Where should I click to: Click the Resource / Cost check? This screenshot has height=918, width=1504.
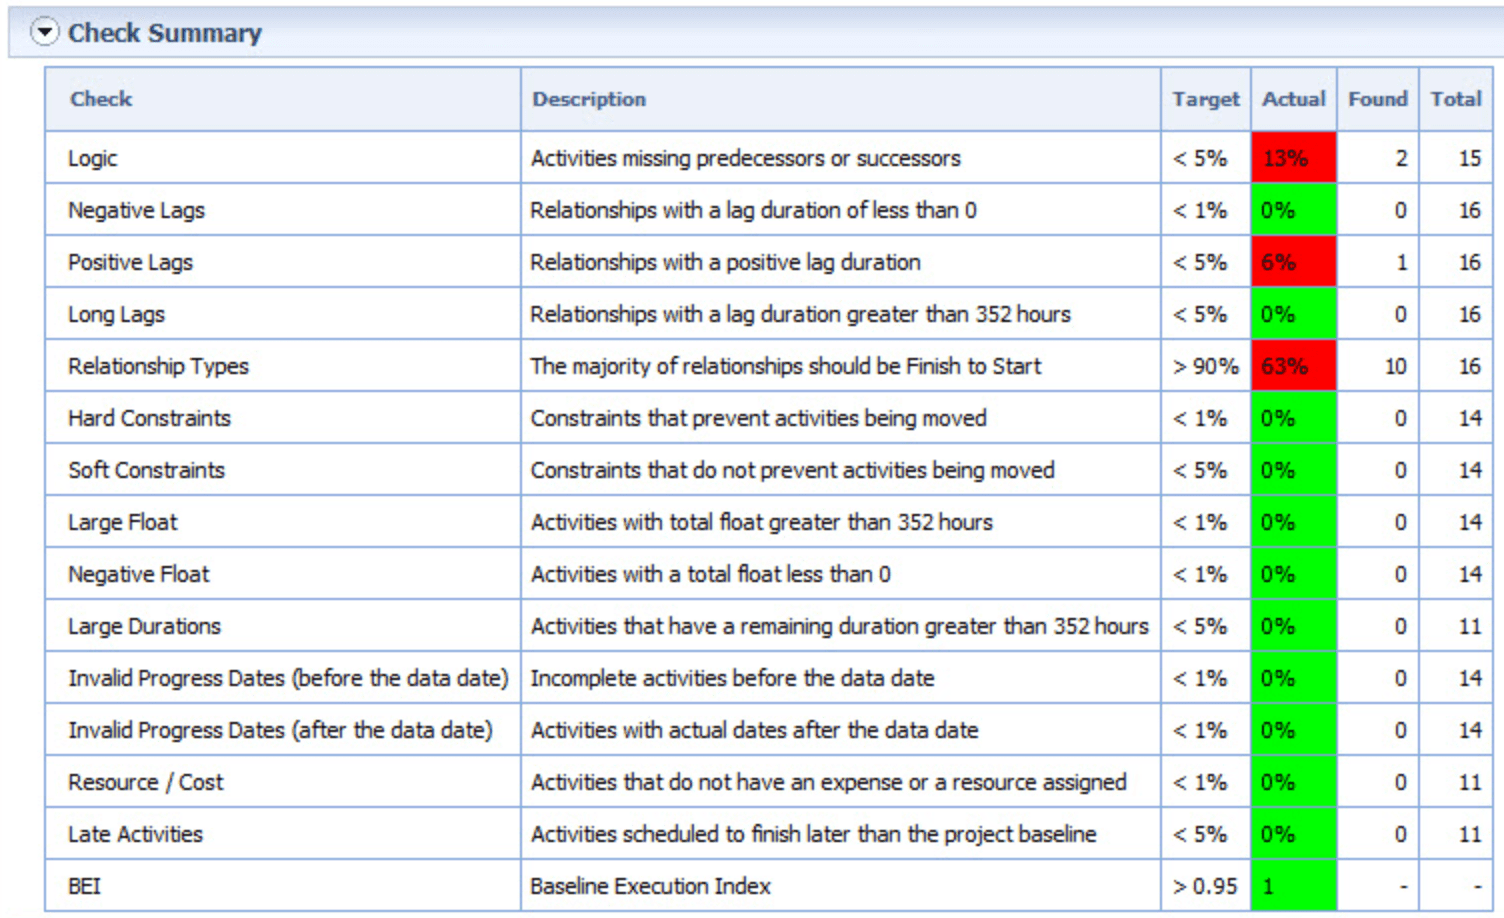point(145,782)
